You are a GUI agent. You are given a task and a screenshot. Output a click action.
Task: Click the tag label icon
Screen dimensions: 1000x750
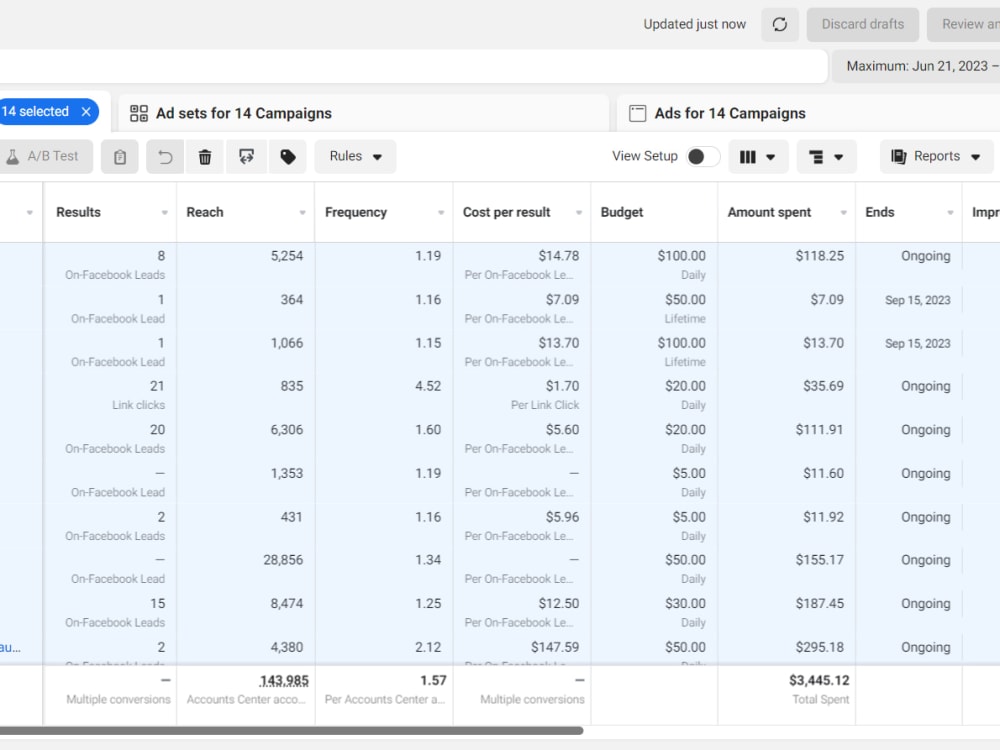(287, 156)
